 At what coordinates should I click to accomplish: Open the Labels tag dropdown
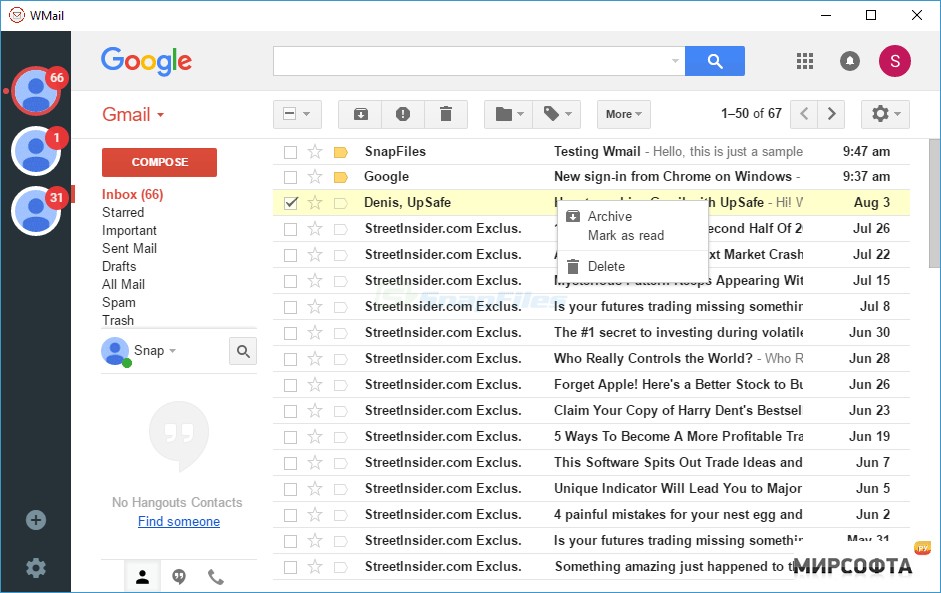point(557,114)
